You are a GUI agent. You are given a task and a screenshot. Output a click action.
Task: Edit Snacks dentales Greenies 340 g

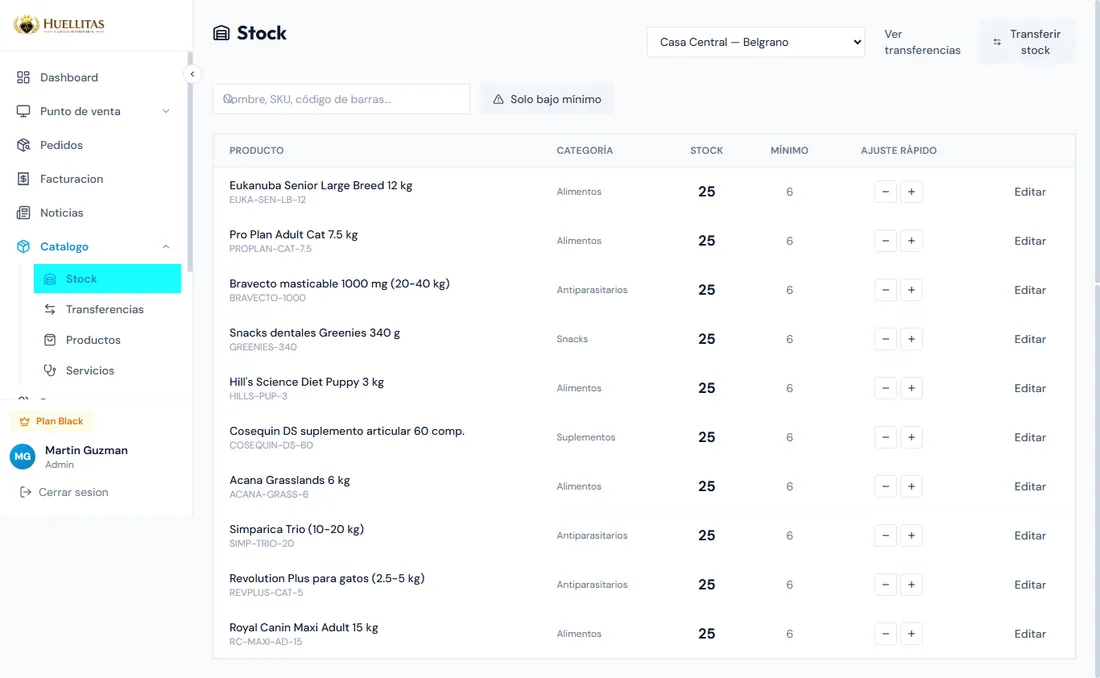(1029, 339)
